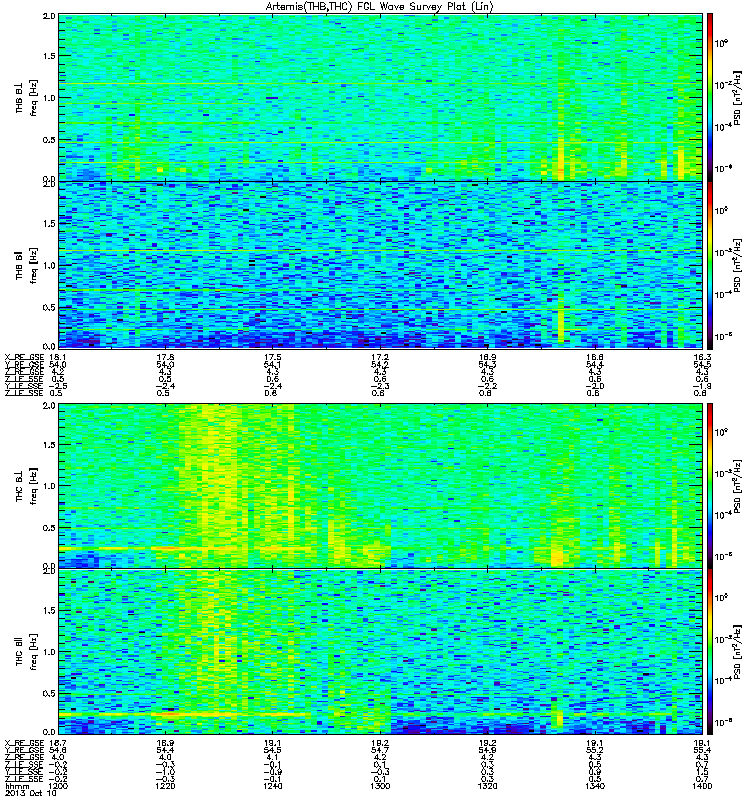Click the '0.5' frequency tick of THB B⊥ panel

[x=49, y=140]
